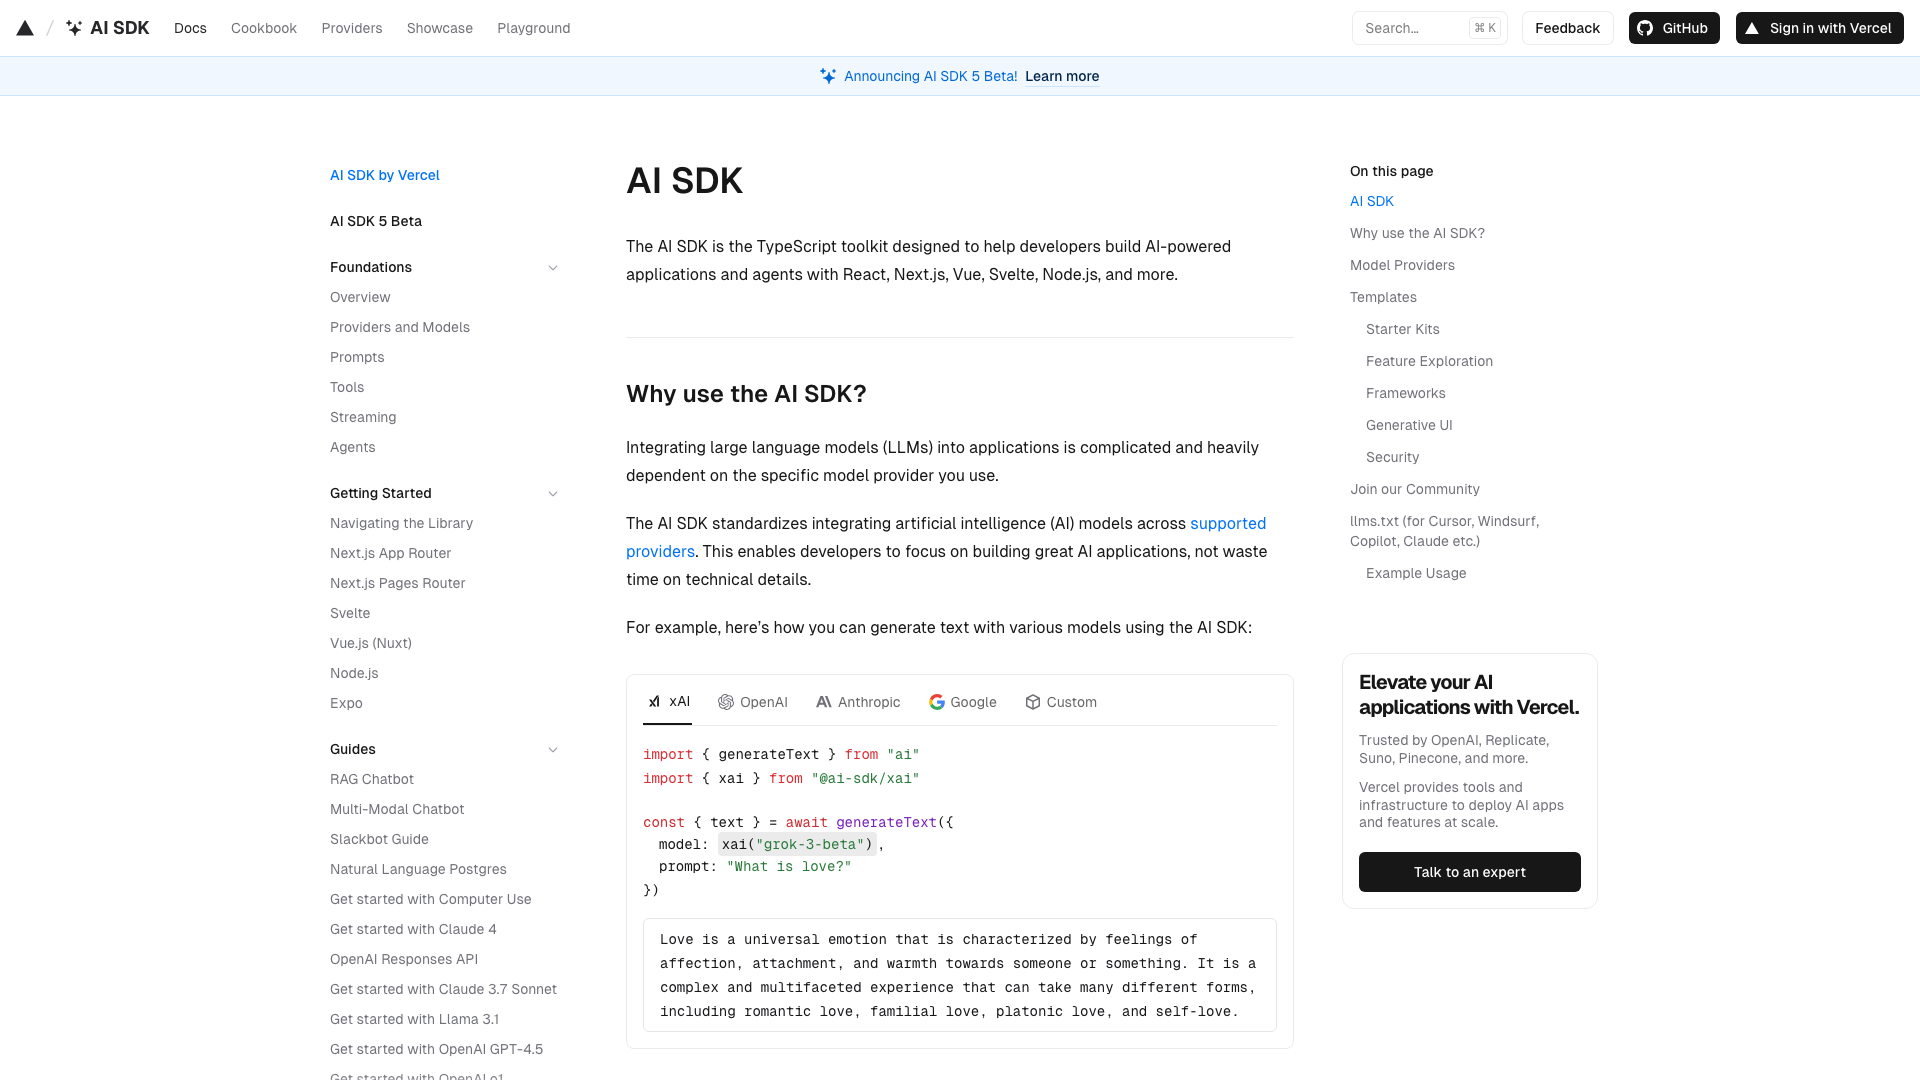Jump to Starter Kits section
Viewport: 1920px width, 1080px height.
pyautogui.click(x=1403, y=329)
